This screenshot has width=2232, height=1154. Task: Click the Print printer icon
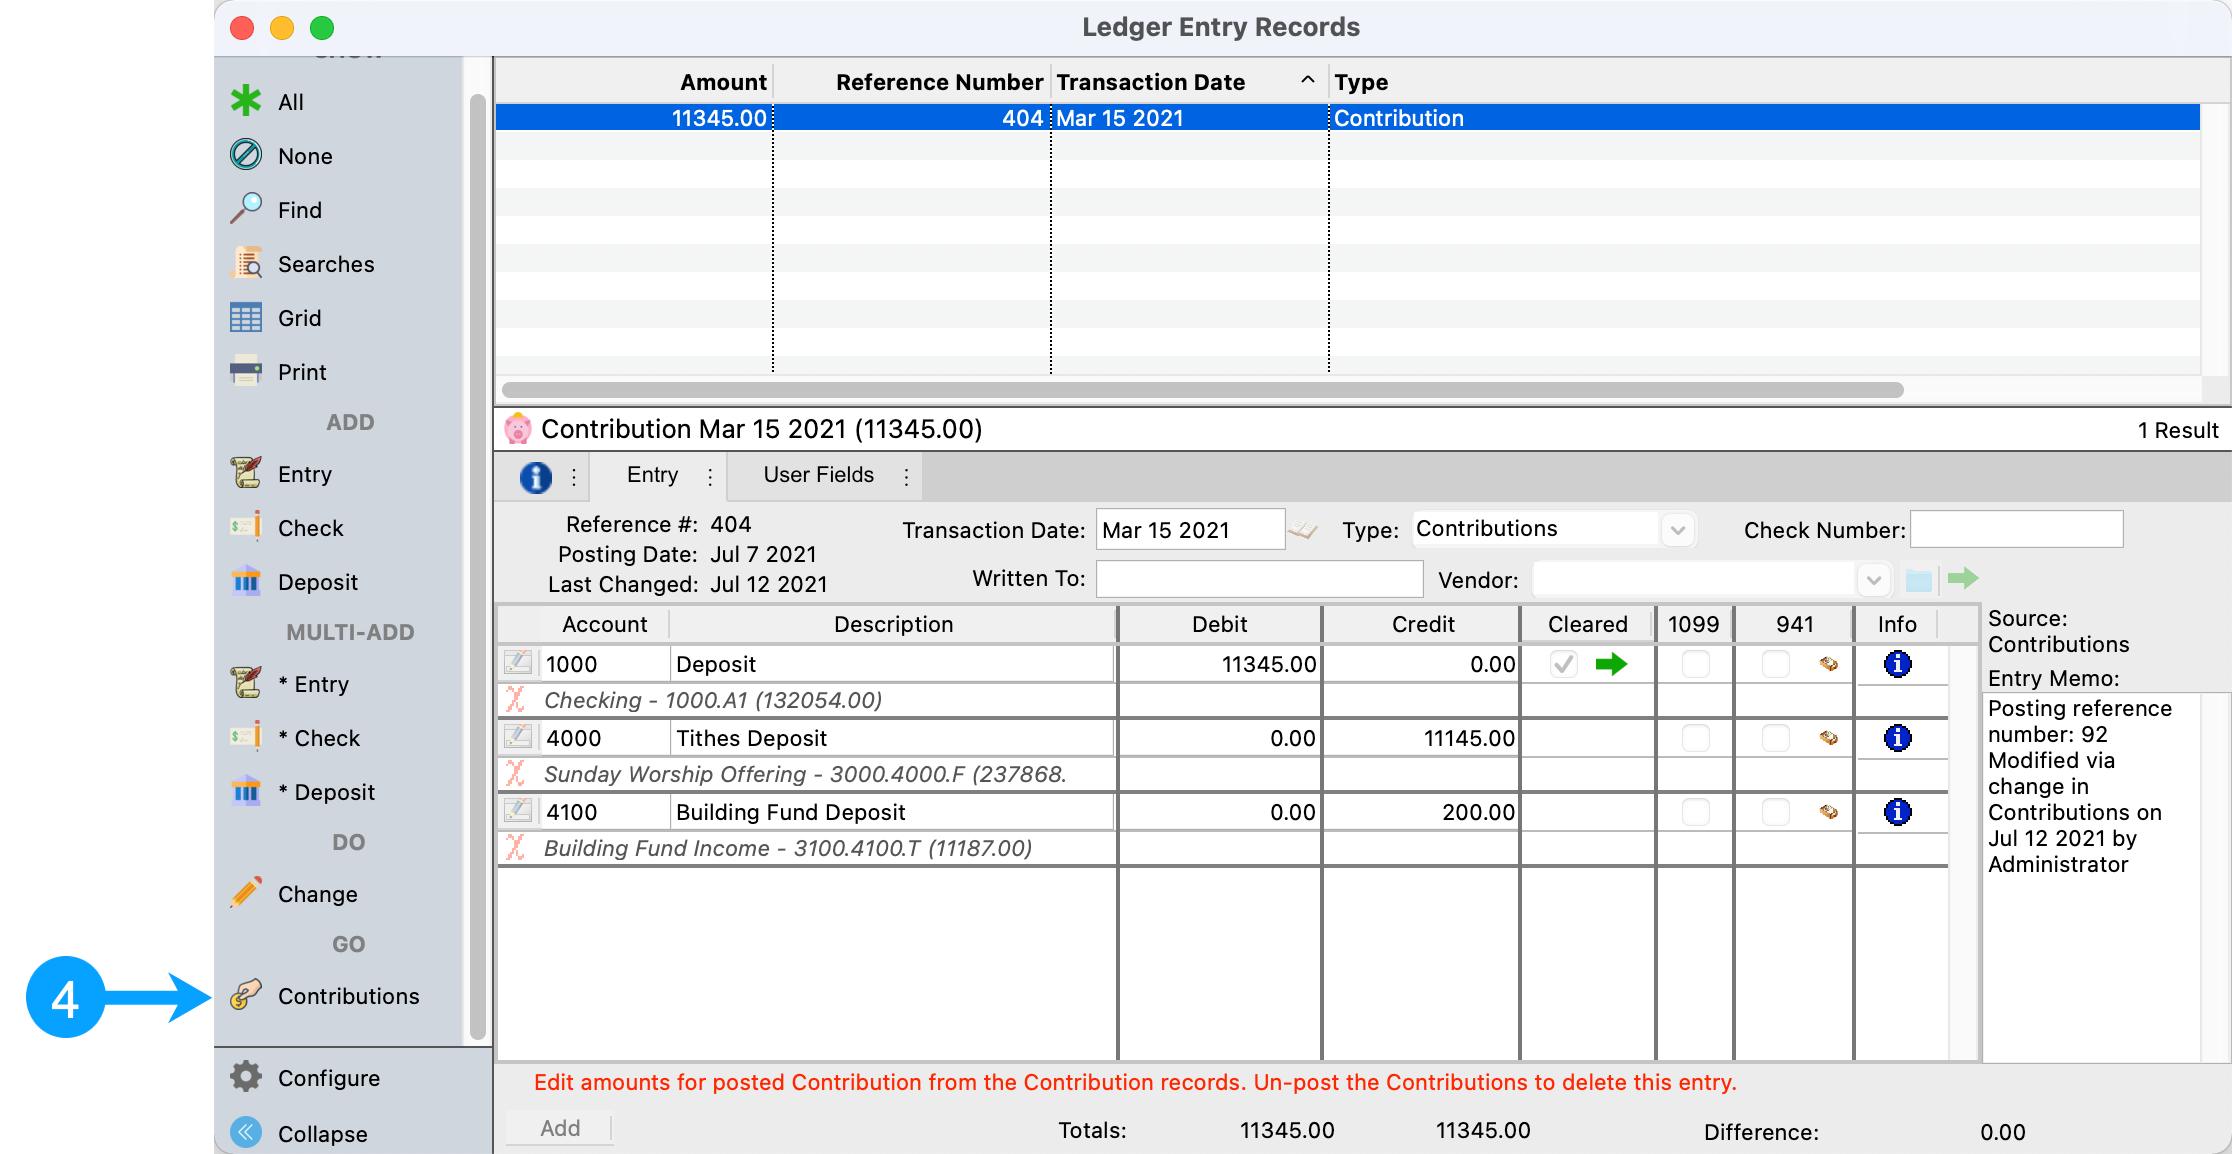pyautogui.click(x=246, y=372)
